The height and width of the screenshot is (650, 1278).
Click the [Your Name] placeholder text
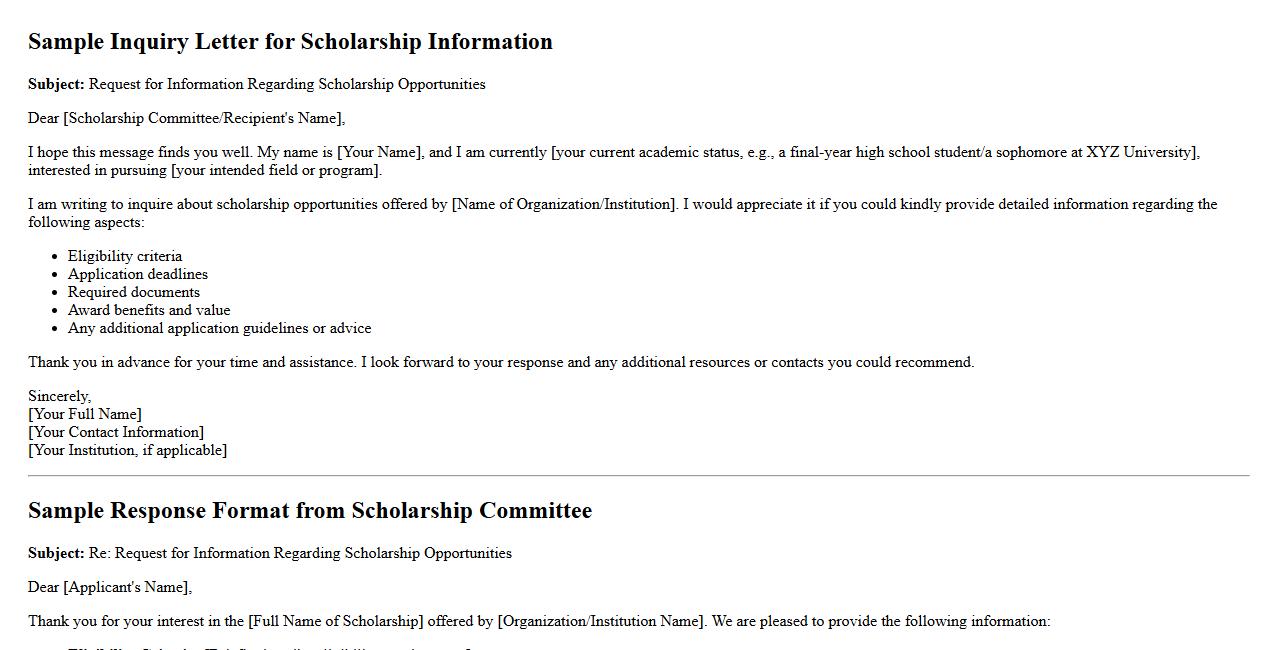coord(380,152)
